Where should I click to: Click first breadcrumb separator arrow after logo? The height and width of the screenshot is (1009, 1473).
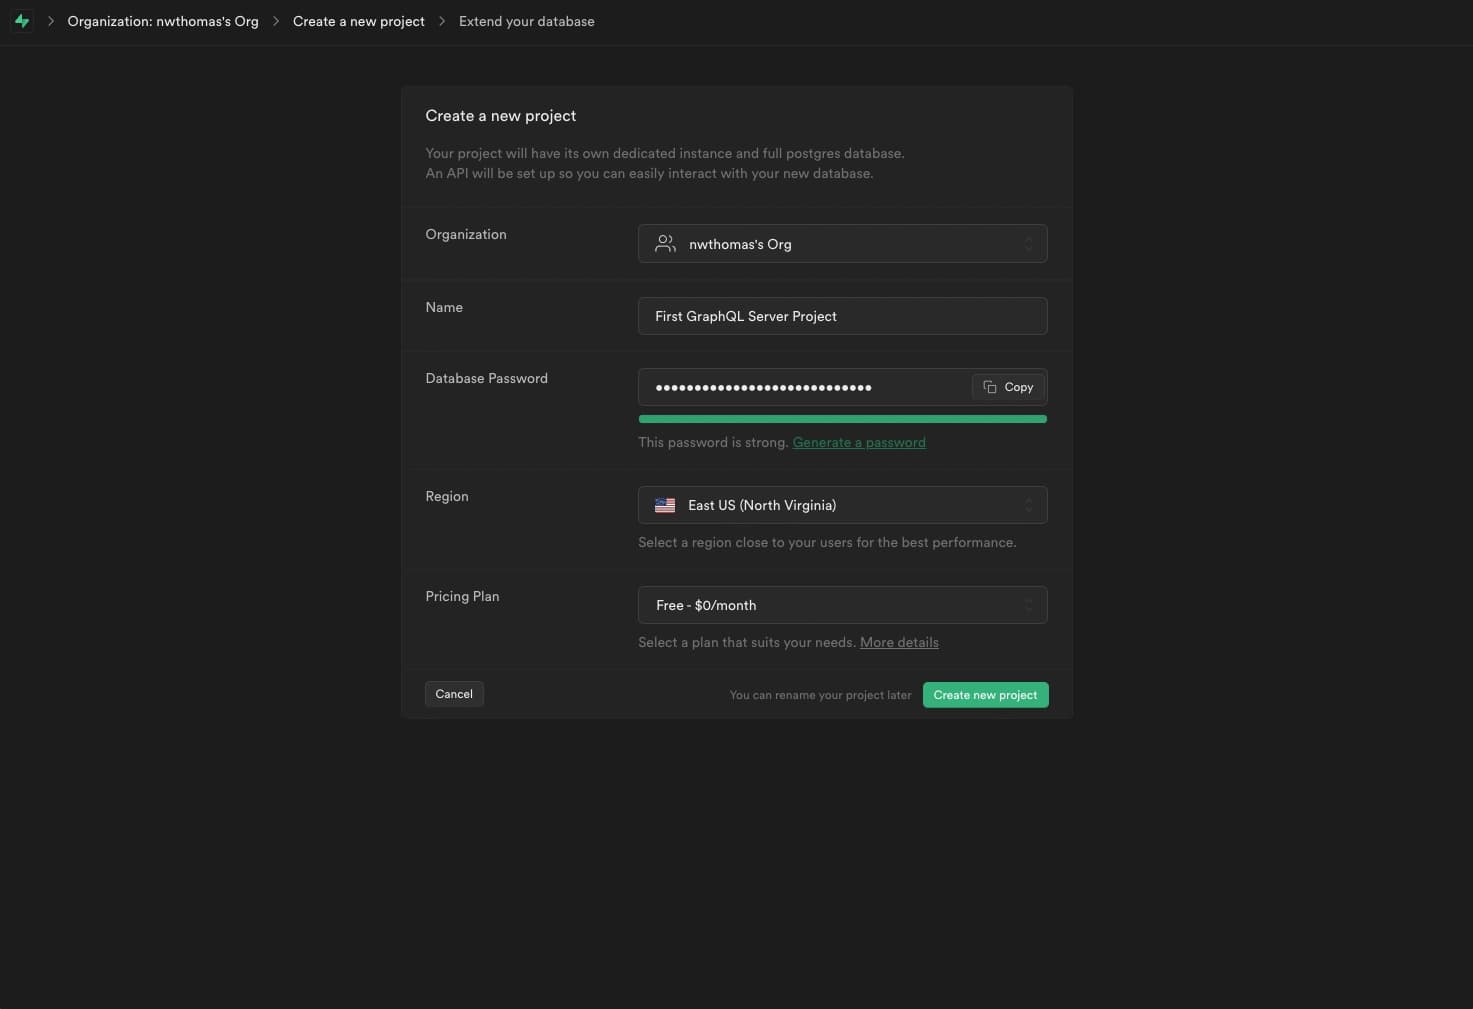51,21
